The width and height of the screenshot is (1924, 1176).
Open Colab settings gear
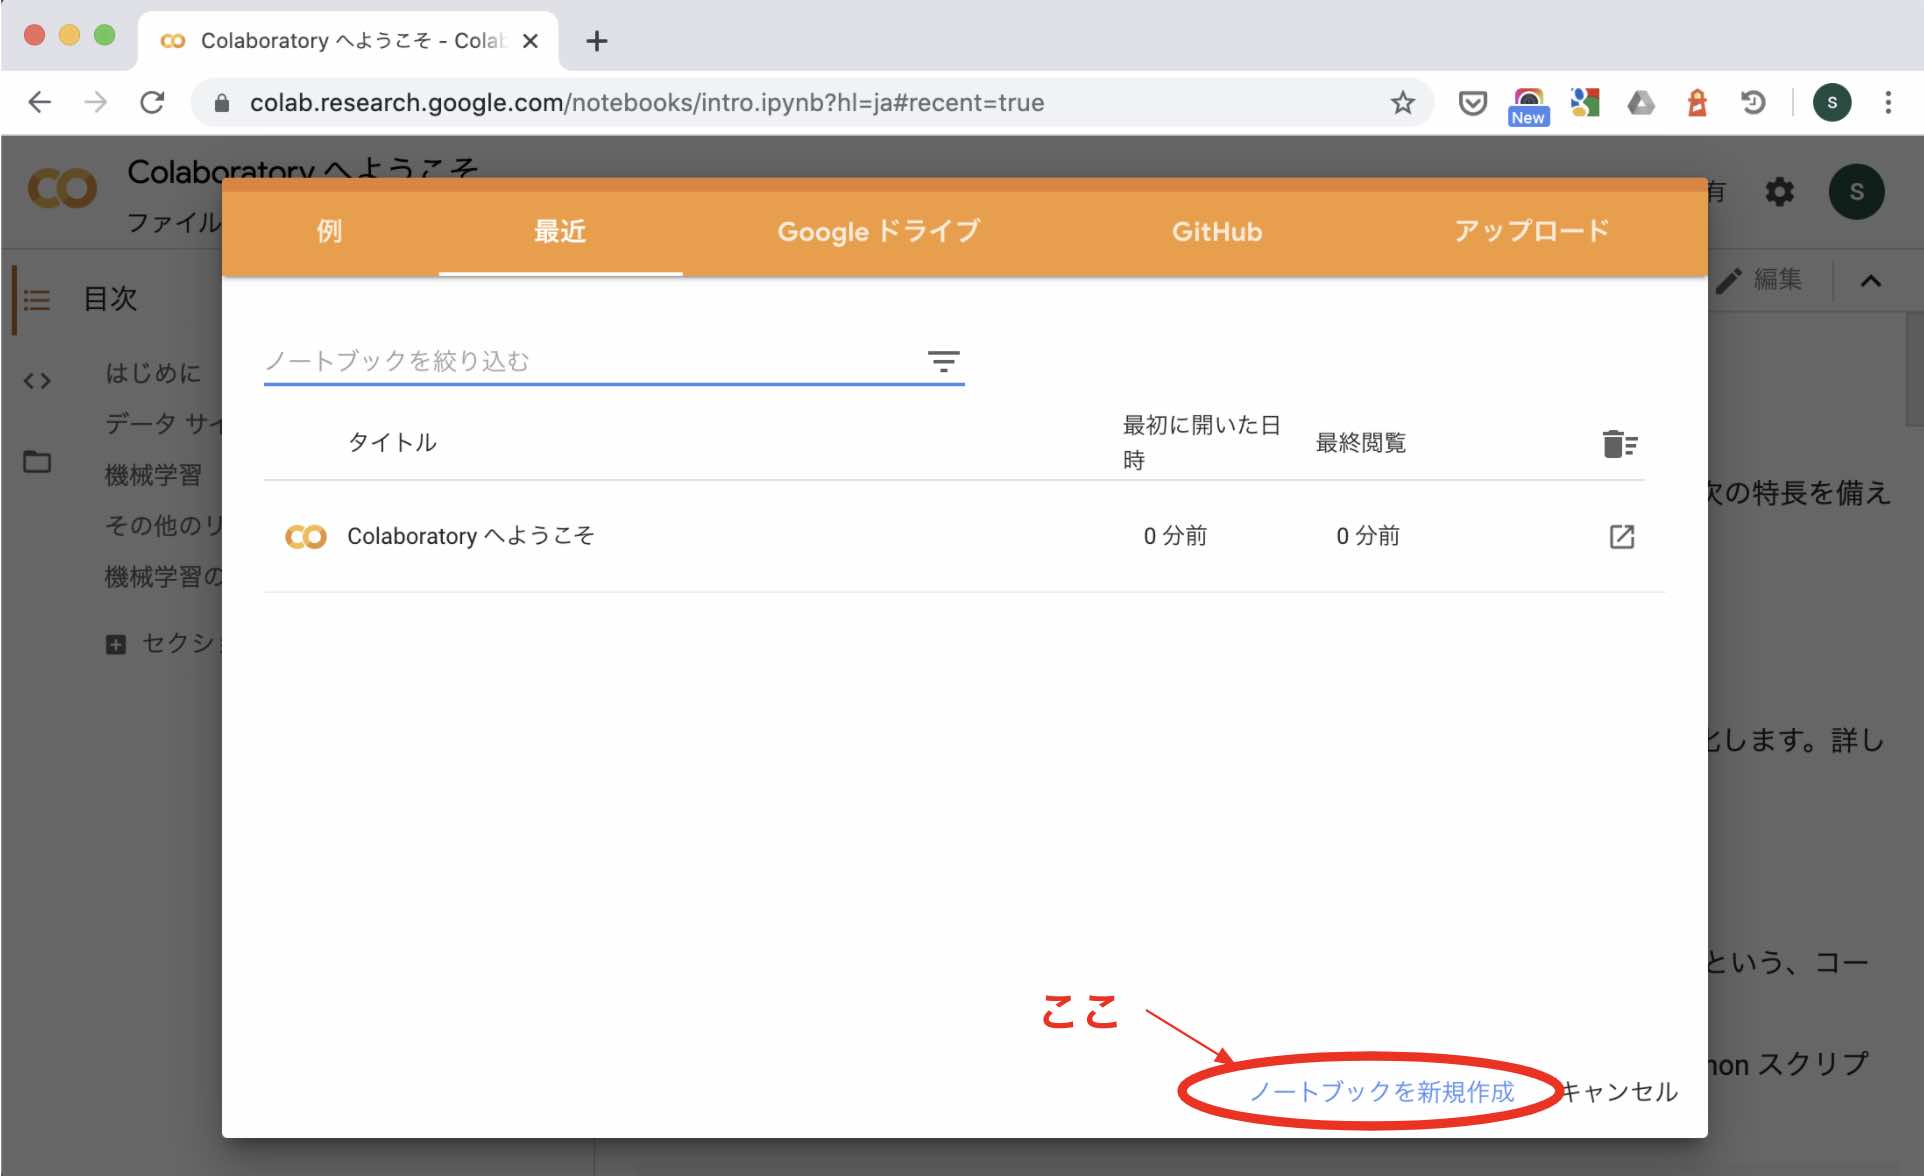pos(1780,192)
